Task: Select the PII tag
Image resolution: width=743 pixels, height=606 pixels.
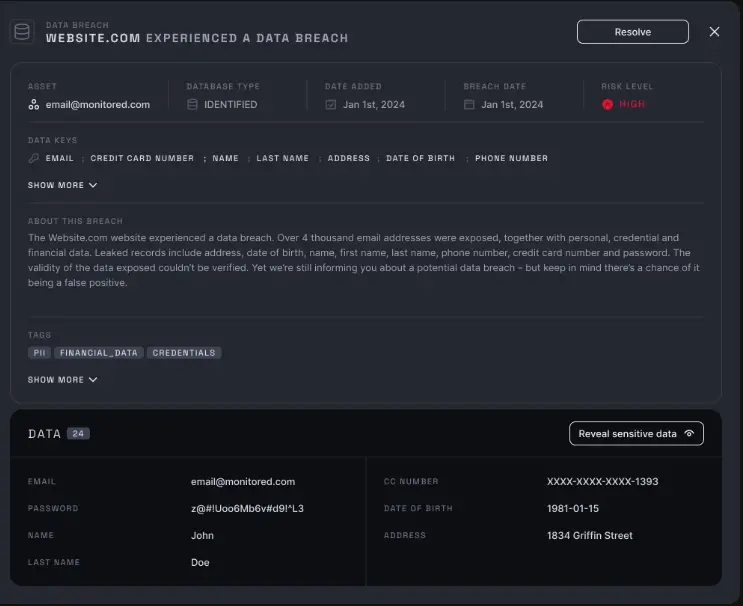Action: pyautogui.click(x=39, y=353)
